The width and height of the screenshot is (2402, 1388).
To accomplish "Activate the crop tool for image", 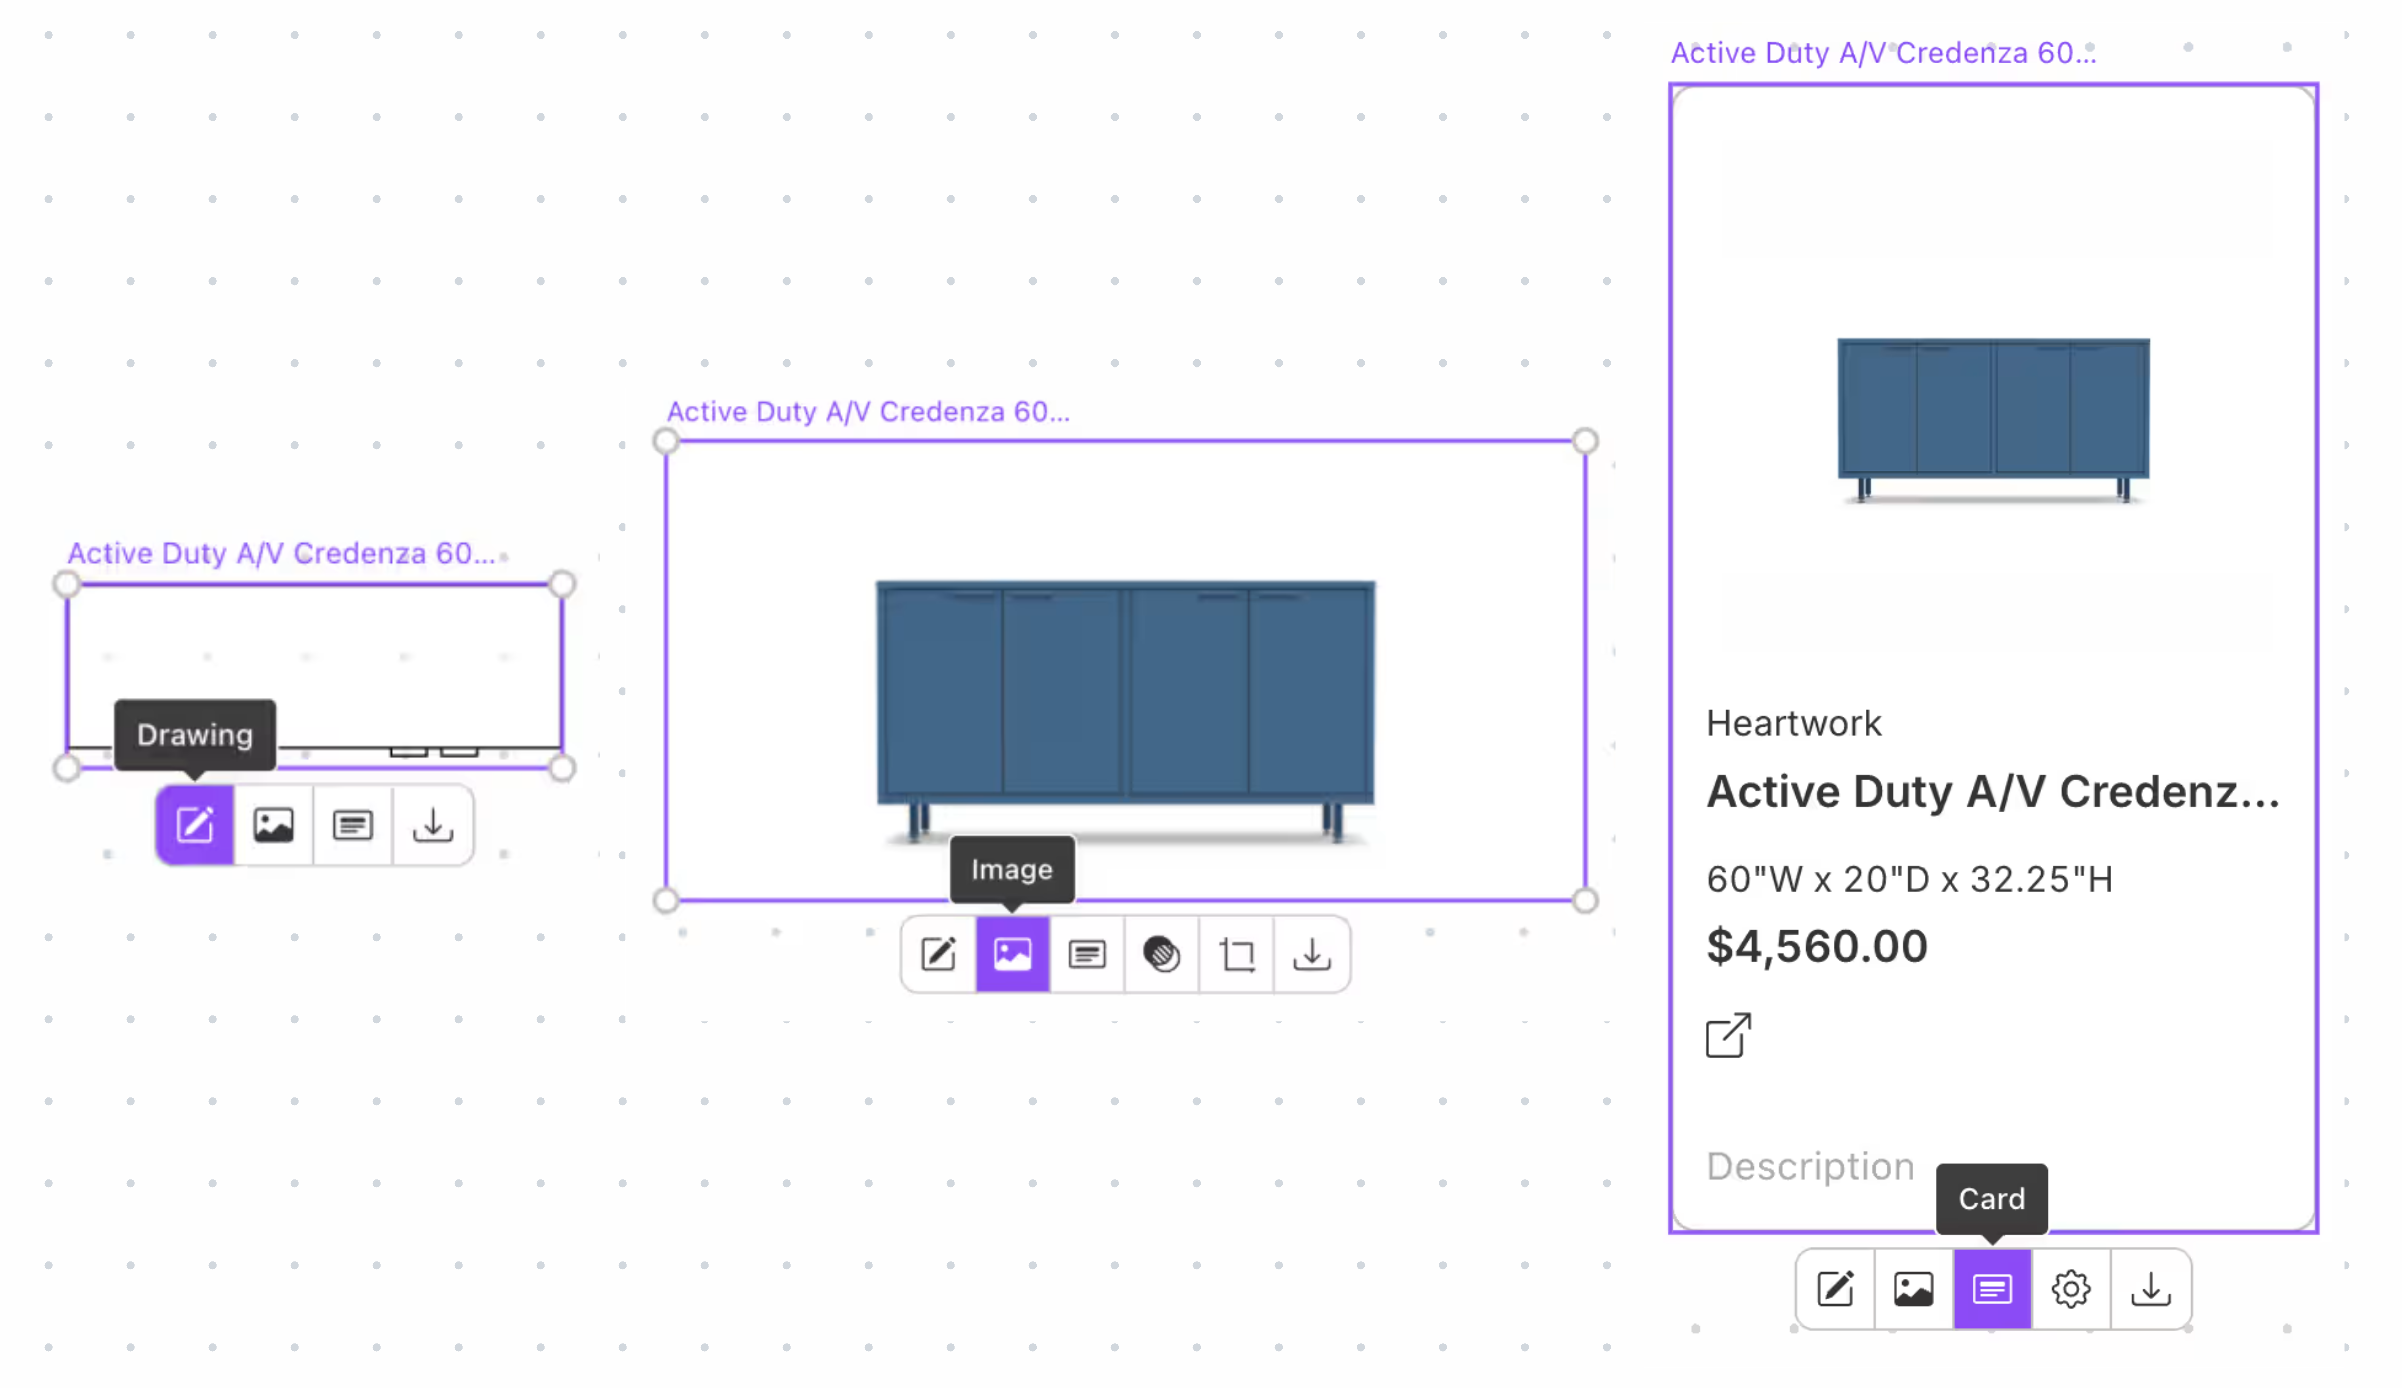I will (x=1237, y=954).
